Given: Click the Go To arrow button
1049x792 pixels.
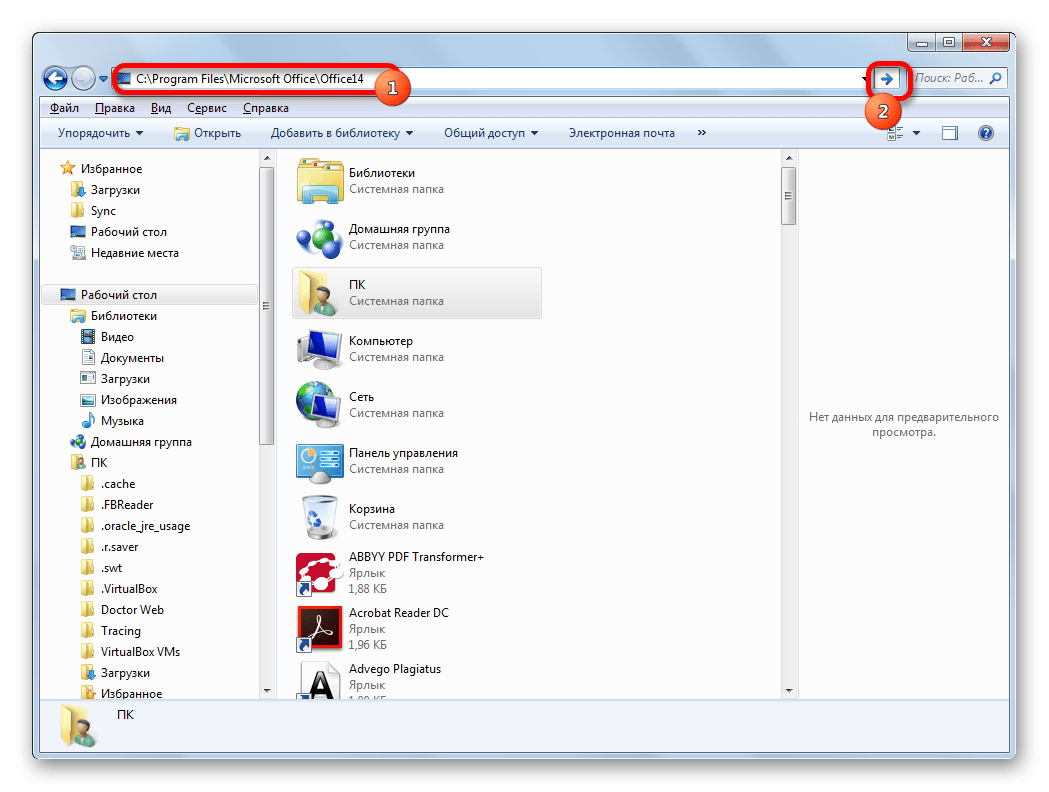Looking at the screenshot, I should coord(887,79).
